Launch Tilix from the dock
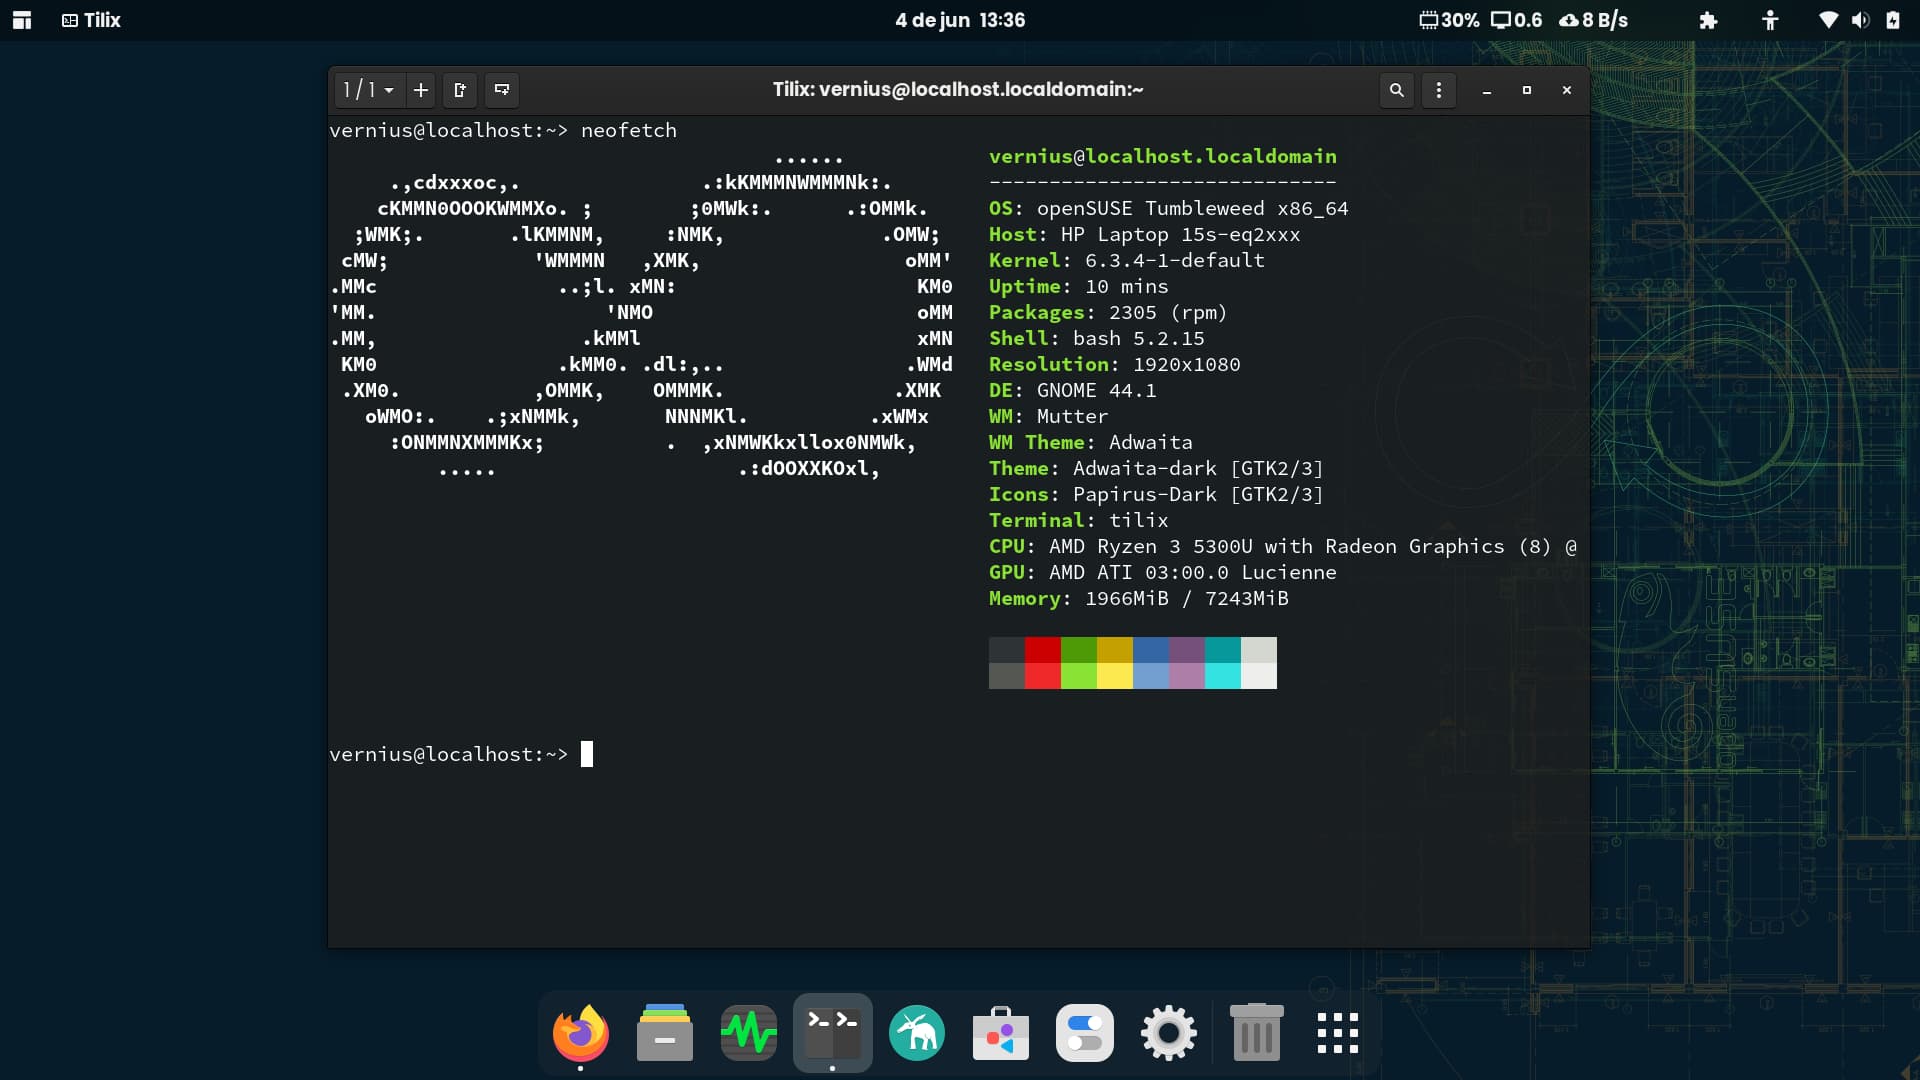Viewport: 1920px width, 1080px height. coord(832,1033)
